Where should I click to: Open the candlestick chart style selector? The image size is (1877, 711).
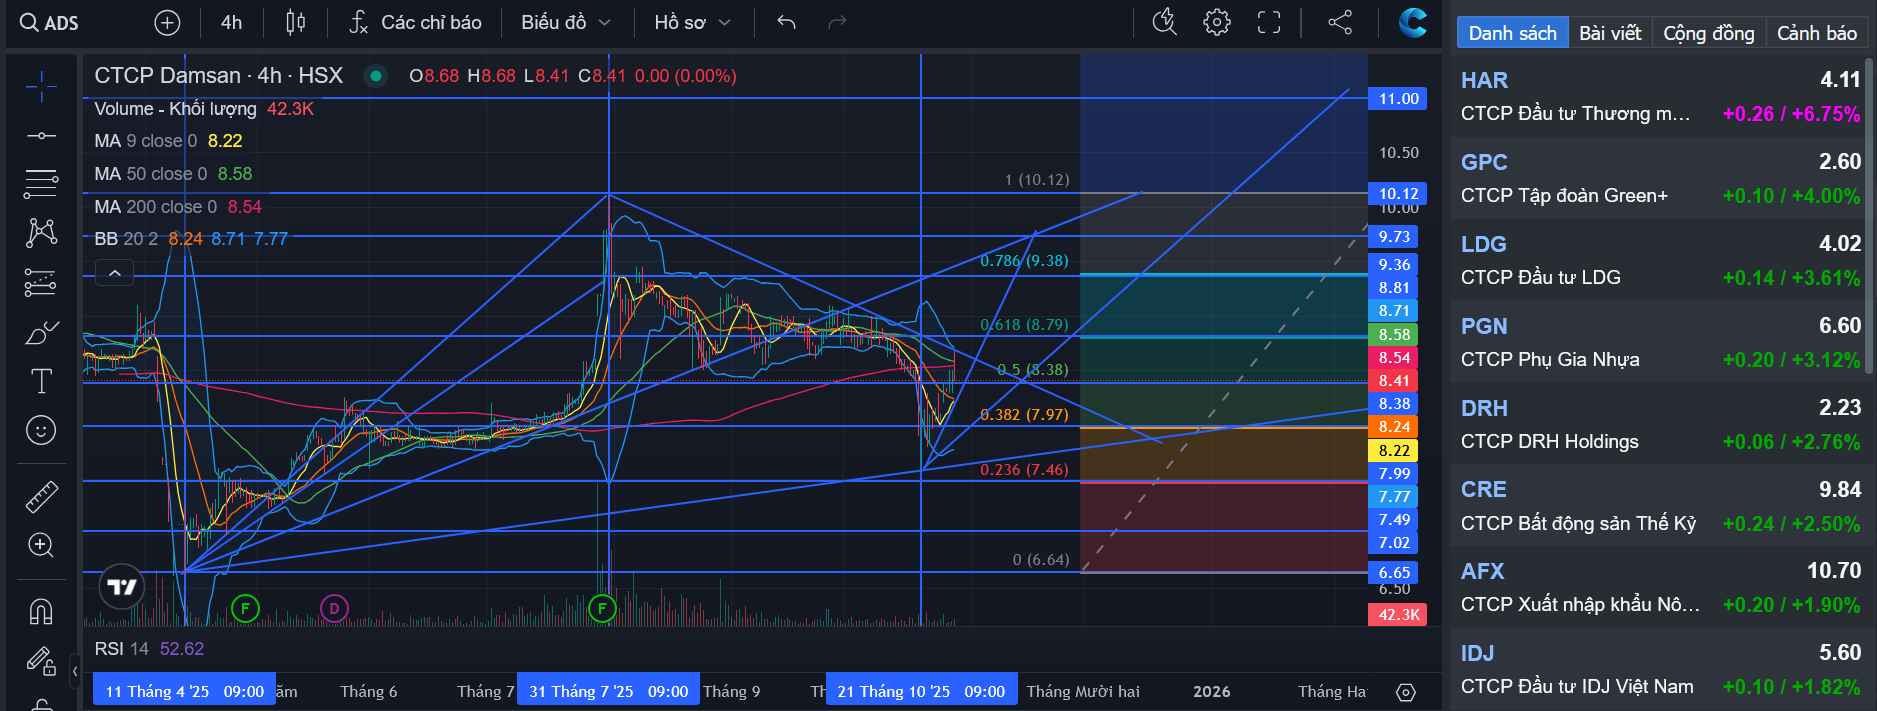point(295,22)
